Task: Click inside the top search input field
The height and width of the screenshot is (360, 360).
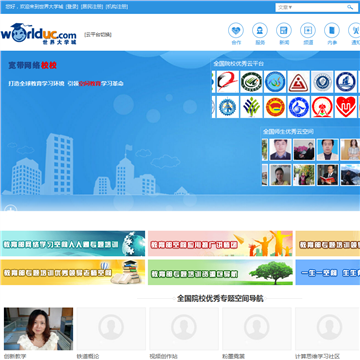Action: click(x=320, y=7)
